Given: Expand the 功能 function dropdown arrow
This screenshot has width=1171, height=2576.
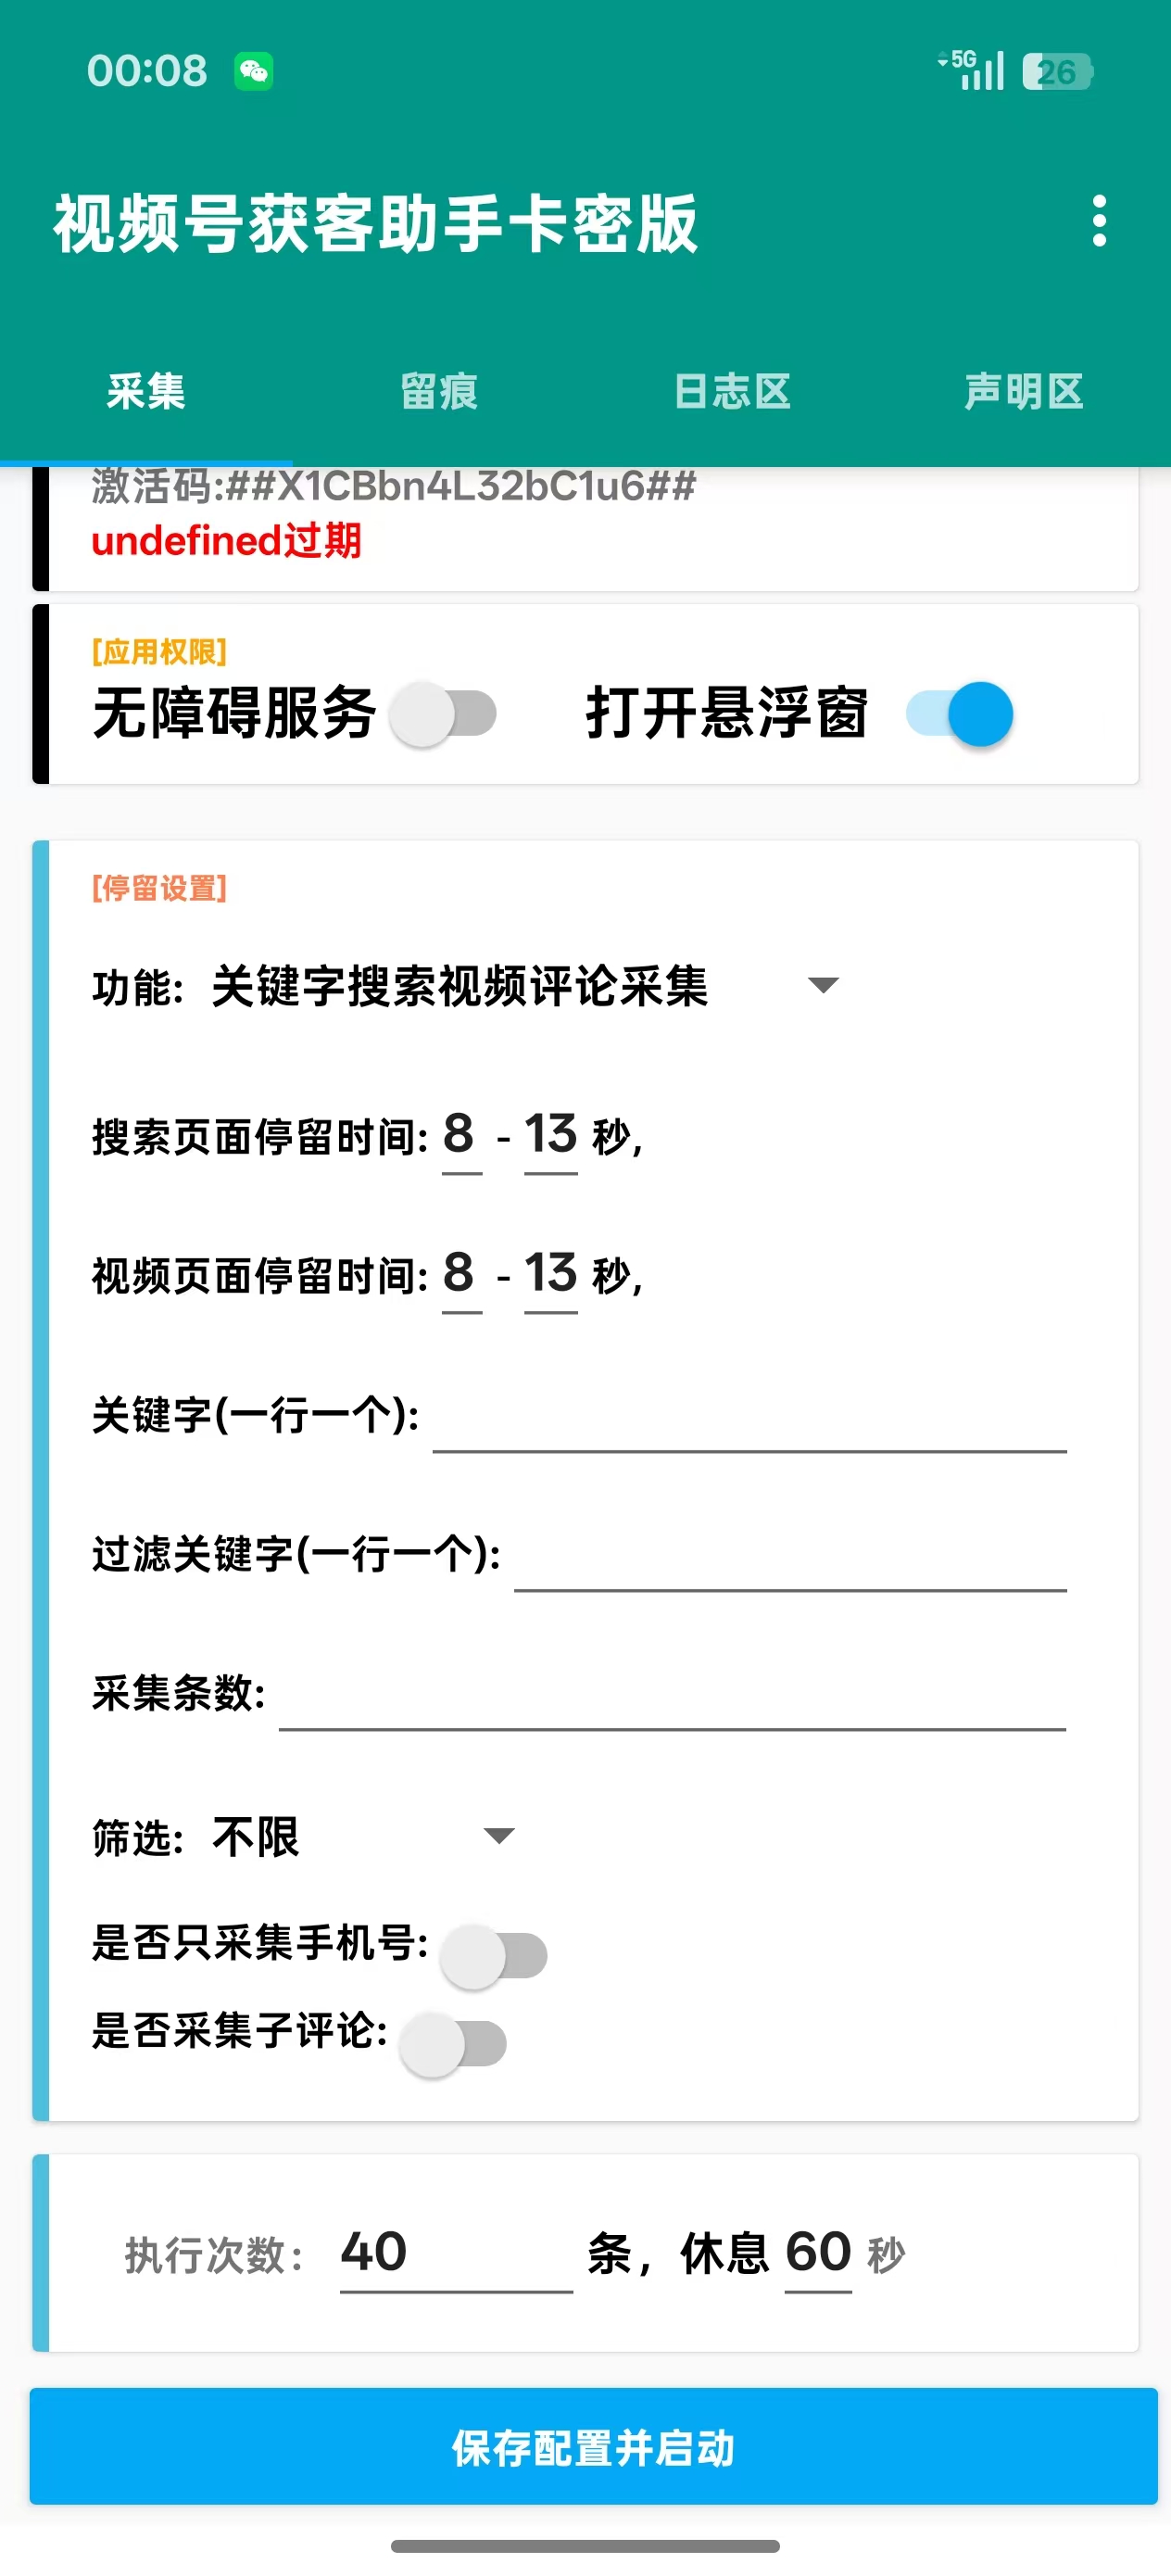Looking at the screenshot, I should [822, 986].
